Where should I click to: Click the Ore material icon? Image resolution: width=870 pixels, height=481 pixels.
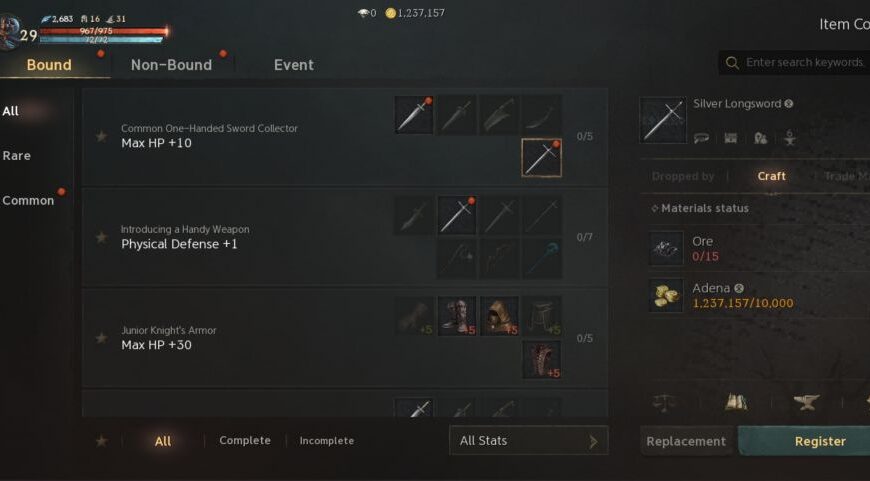[x=666, y=248]
